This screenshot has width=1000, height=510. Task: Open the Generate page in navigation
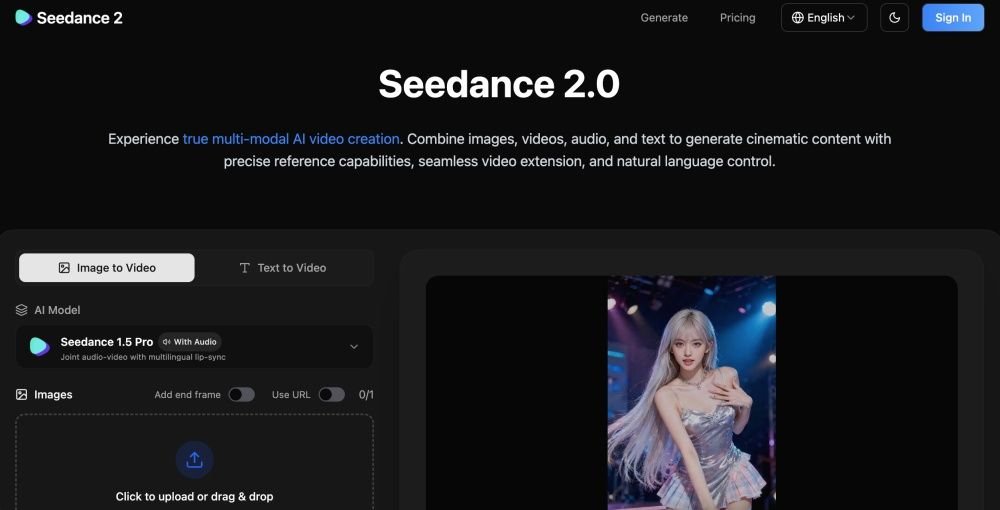tap(664, 18)
